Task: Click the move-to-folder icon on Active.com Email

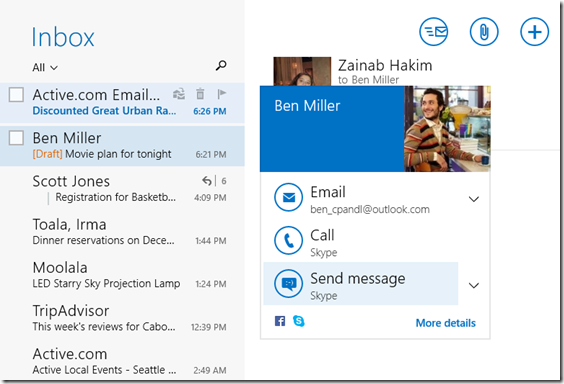Action: (179, 94)
